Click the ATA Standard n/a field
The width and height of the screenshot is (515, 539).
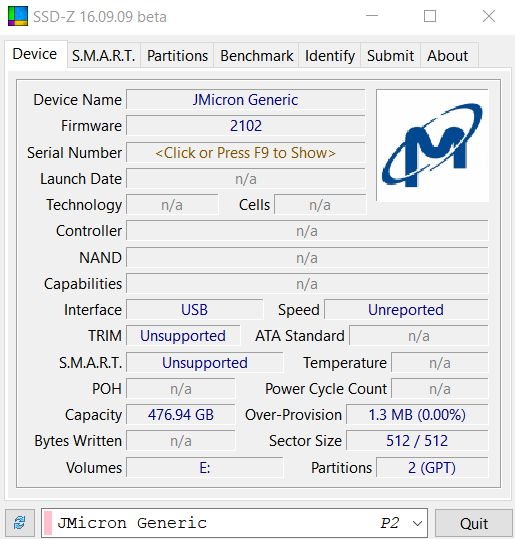coord(419,336)
